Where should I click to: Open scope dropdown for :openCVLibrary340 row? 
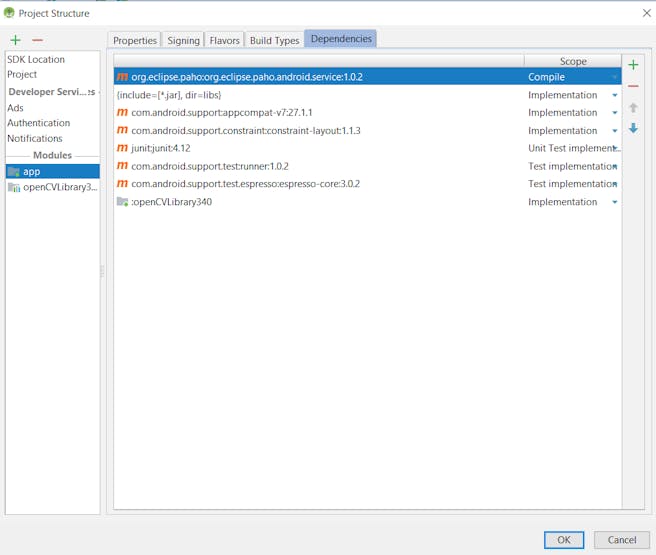(x=615, y=202)
